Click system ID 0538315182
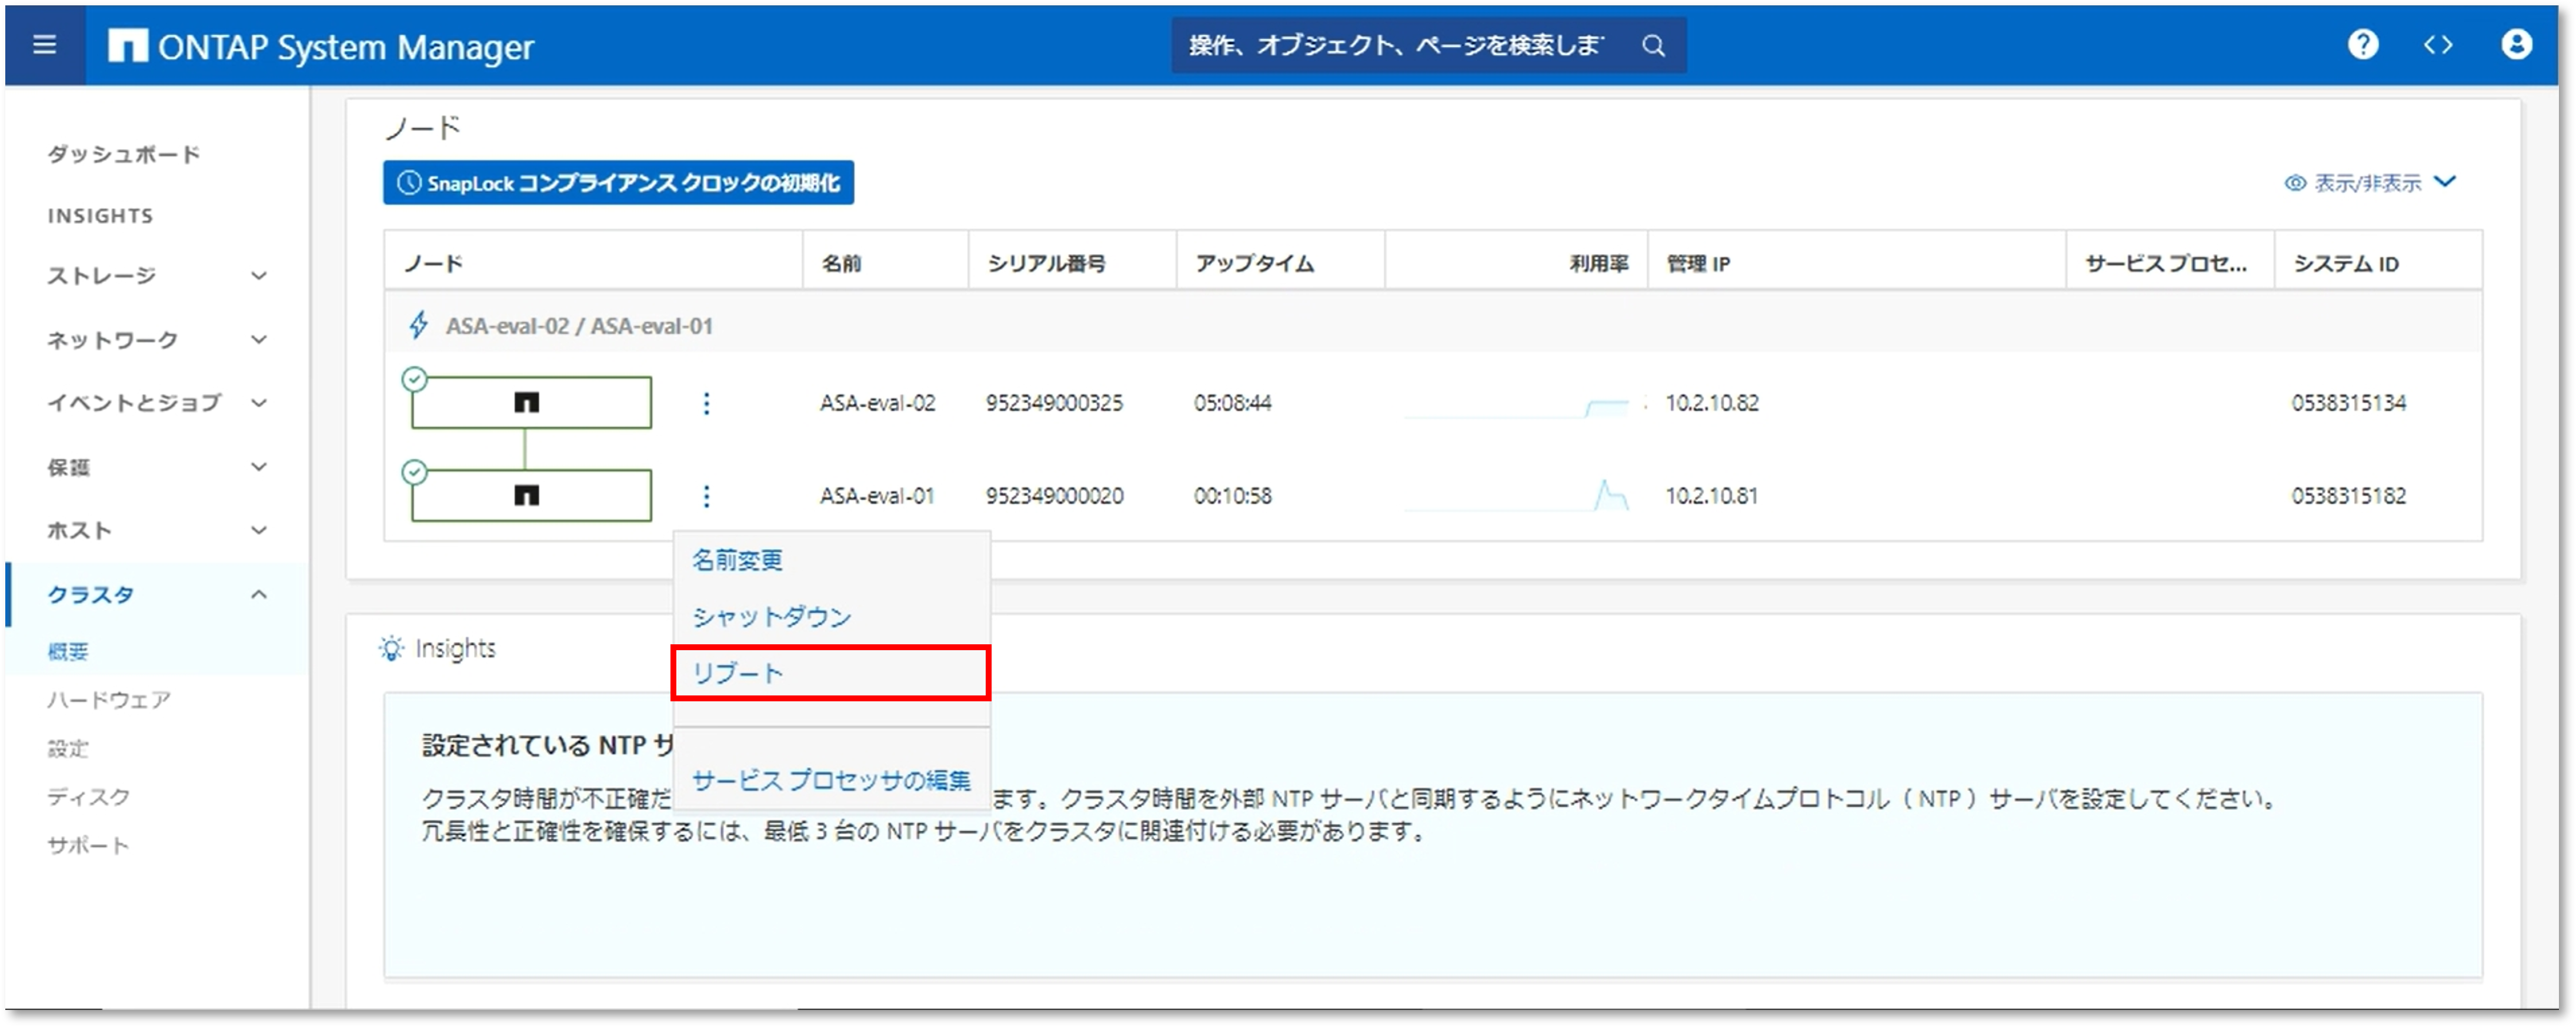This screenshot has height=1027, width=2576. click(2349, 497)
